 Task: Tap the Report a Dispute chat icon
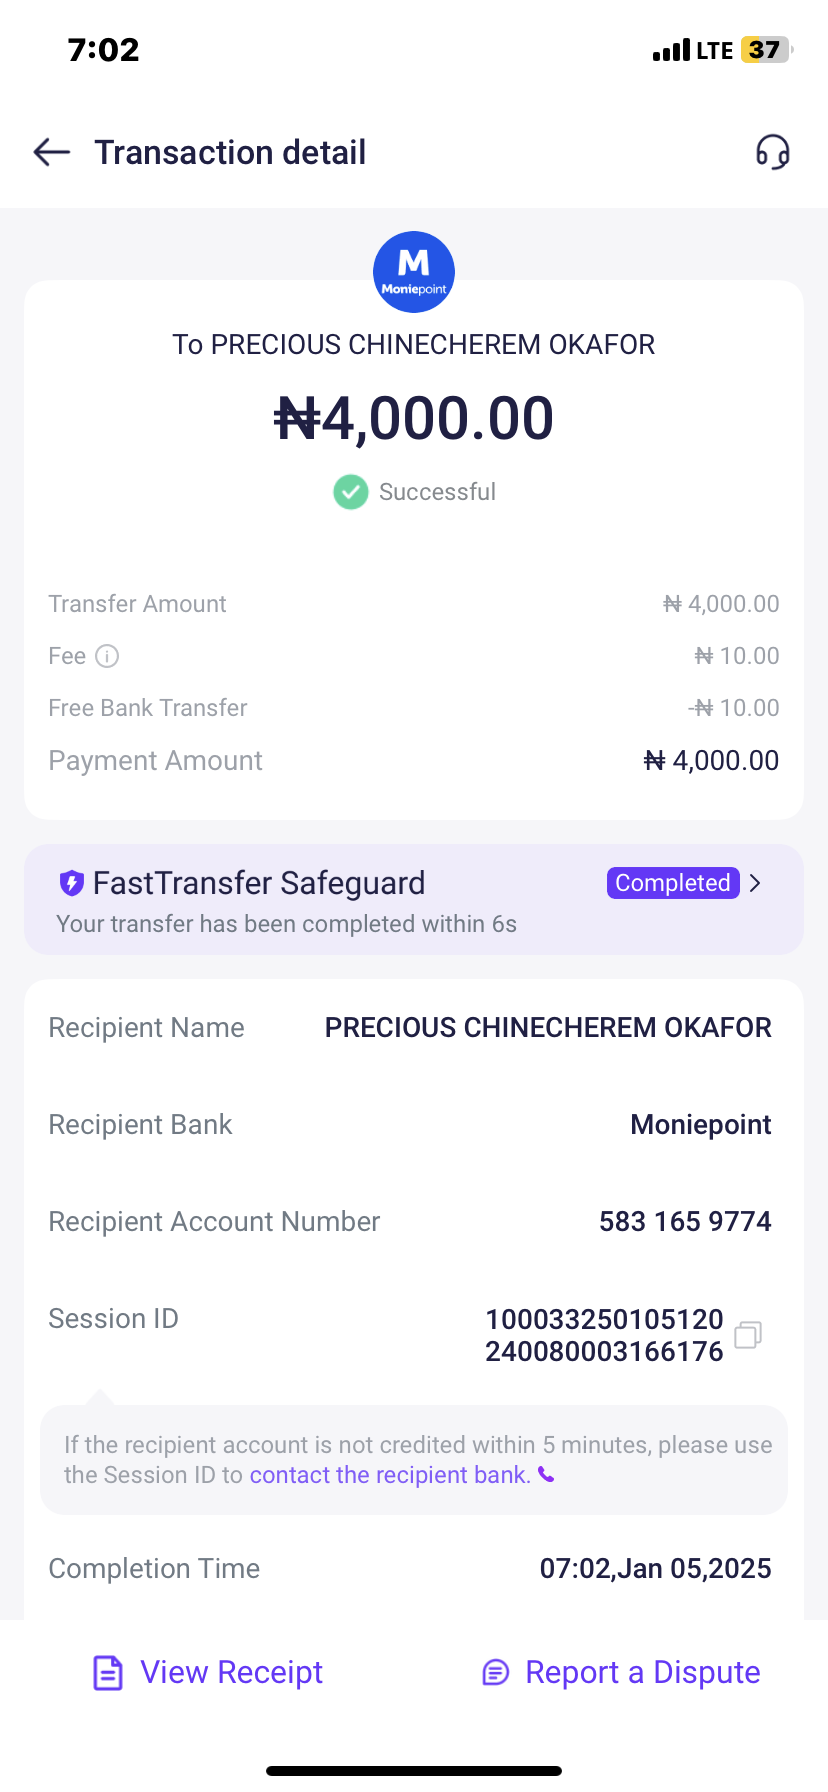click(496, 1672)
